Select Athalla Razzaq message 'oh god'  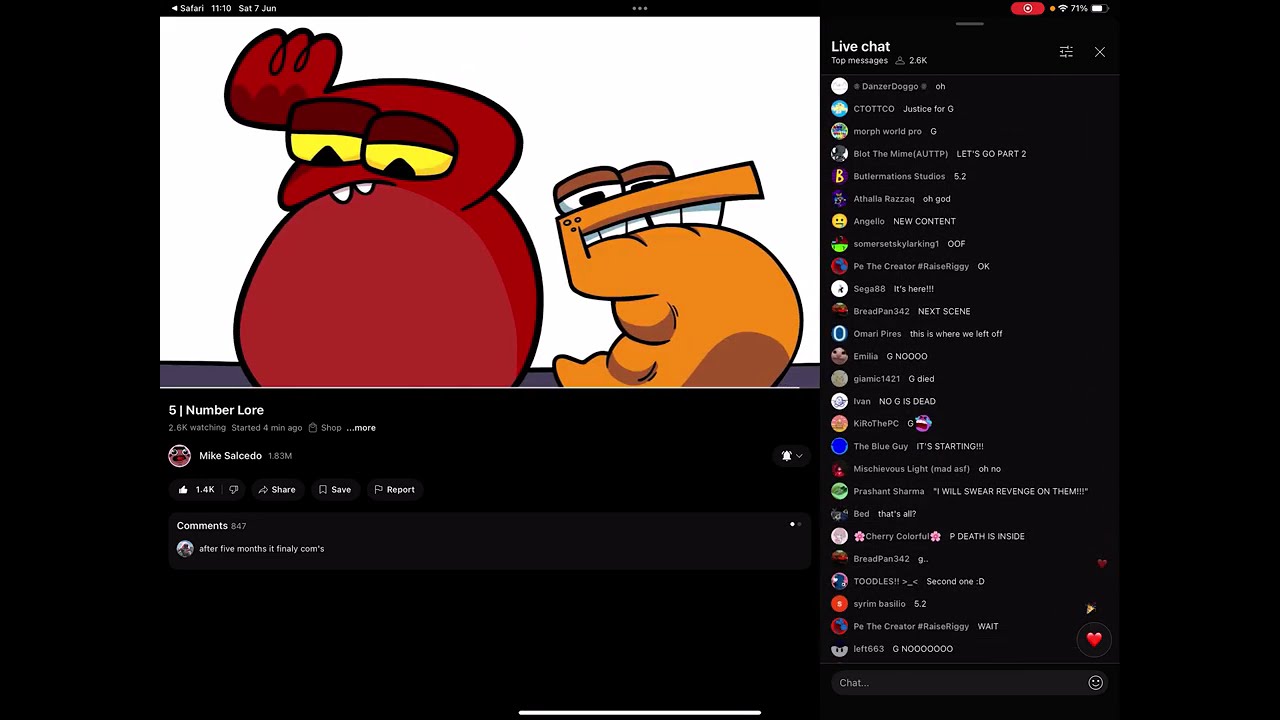tap(937, 199)
